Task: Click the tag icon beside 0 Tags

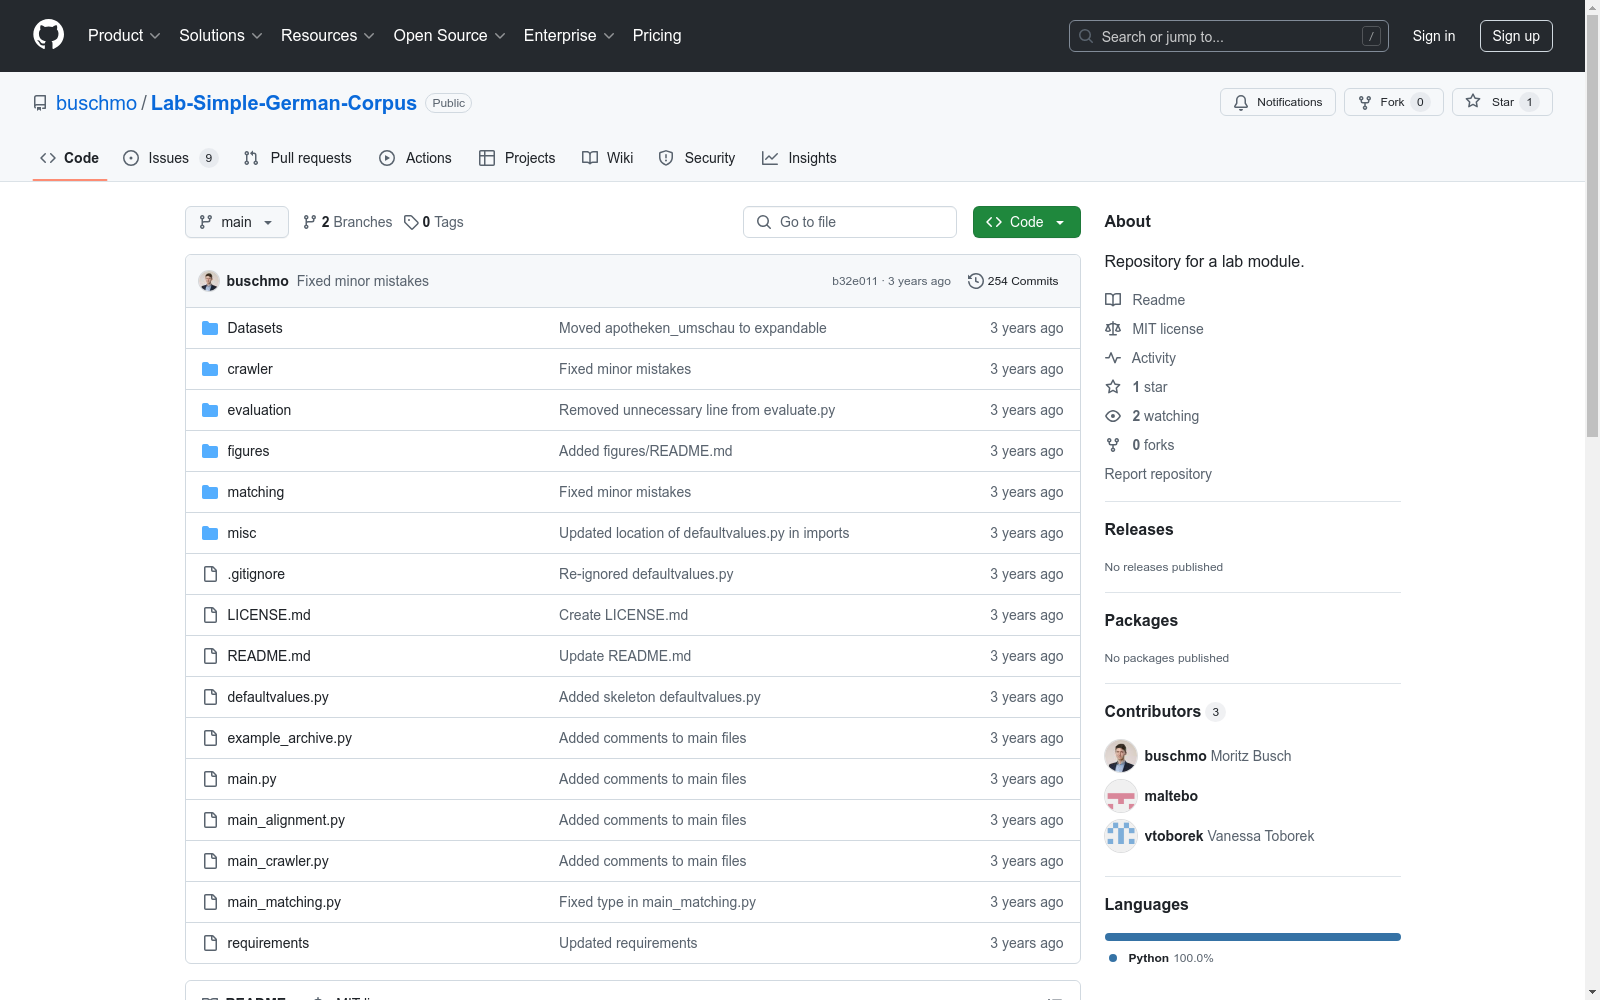Action: [x=411, y=222]
